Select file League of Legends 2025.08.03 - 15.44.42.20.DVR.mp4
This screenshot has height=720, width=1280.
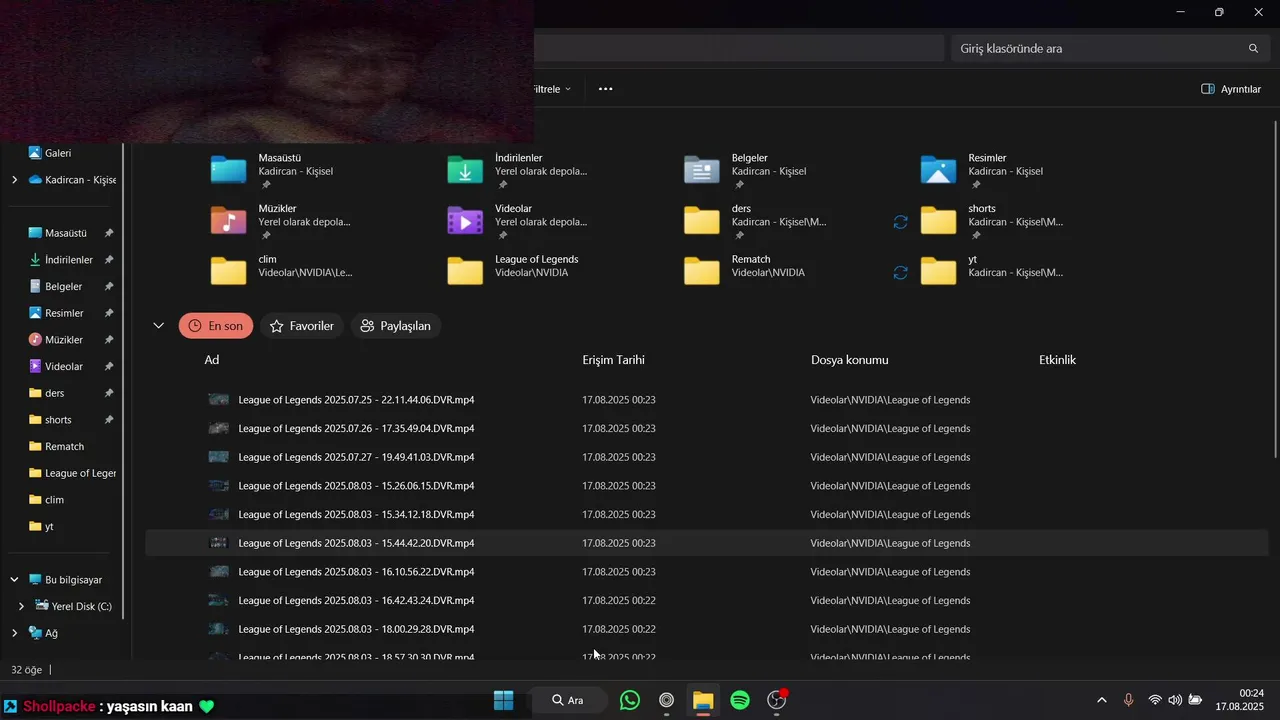[707, 543]
